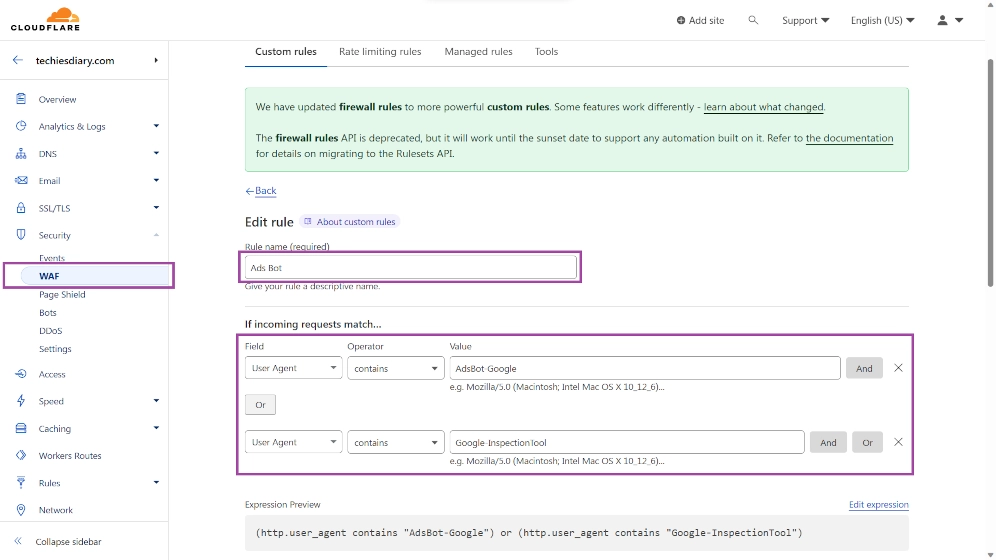Open the Page Shield sidebar item
The width and height of the screenshot is (996, 560).
(62, 294)
